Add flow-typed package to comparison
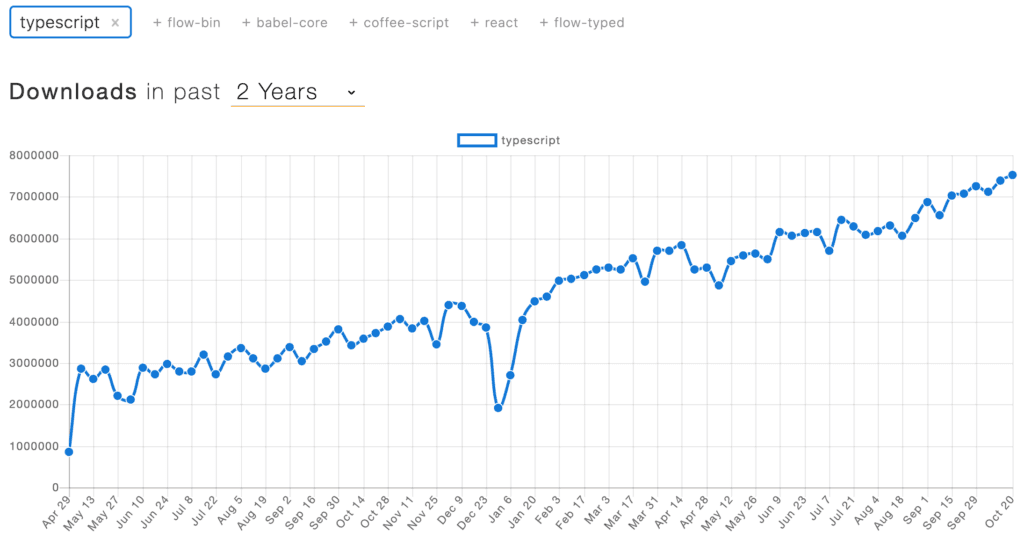Image resolution: width=1024 pixels, height=538 pixels. click(x=582, y=23)
